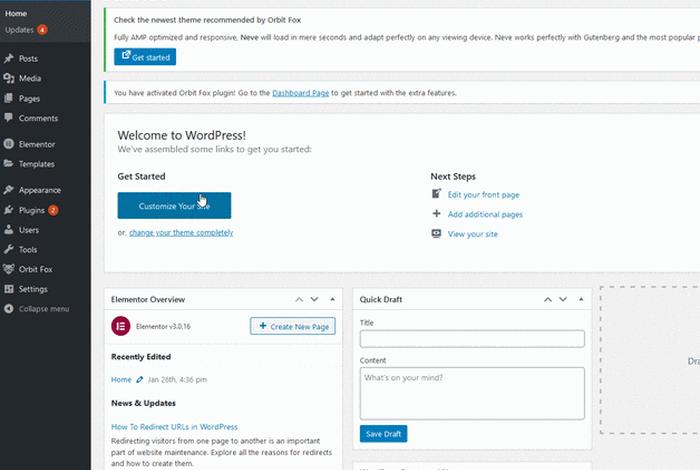Click Add additional pages link
The height and width of the screenshot is (470, 700).
pyautogui.click(x=485, y=214)
